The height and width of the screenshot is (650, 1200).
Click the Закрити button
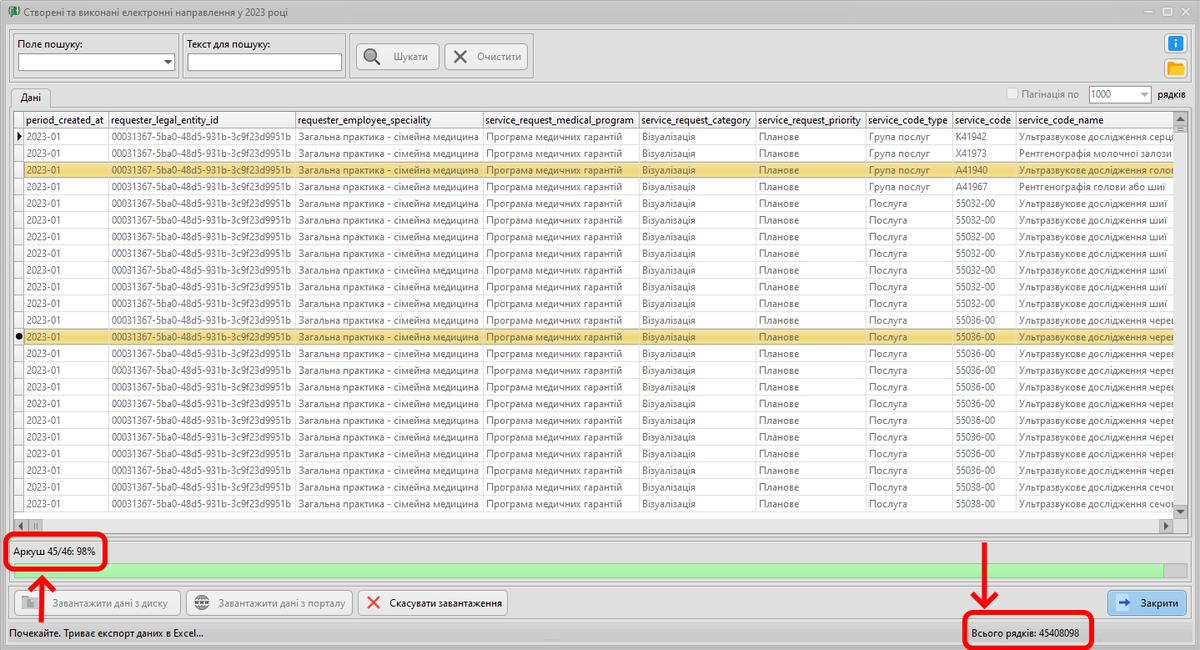point(1147,603)
